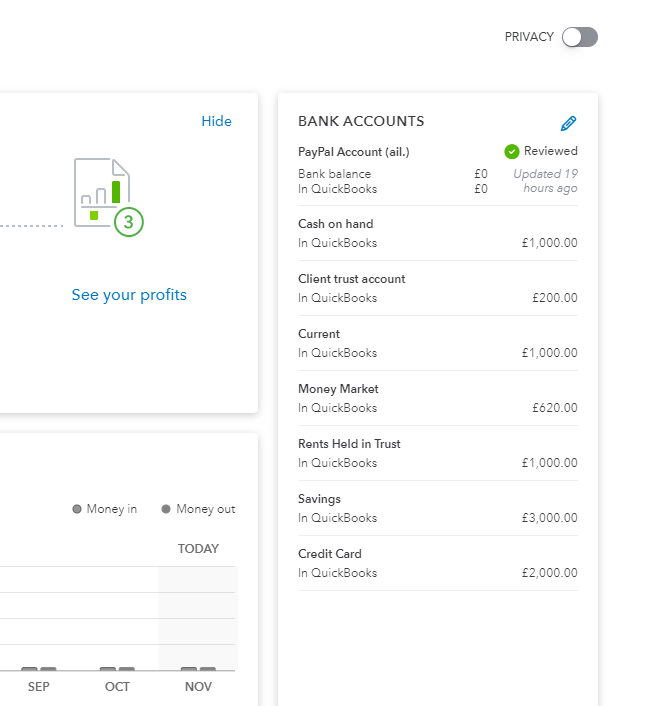Click Updated 19 hours ago text

click(x=546, y=181)
